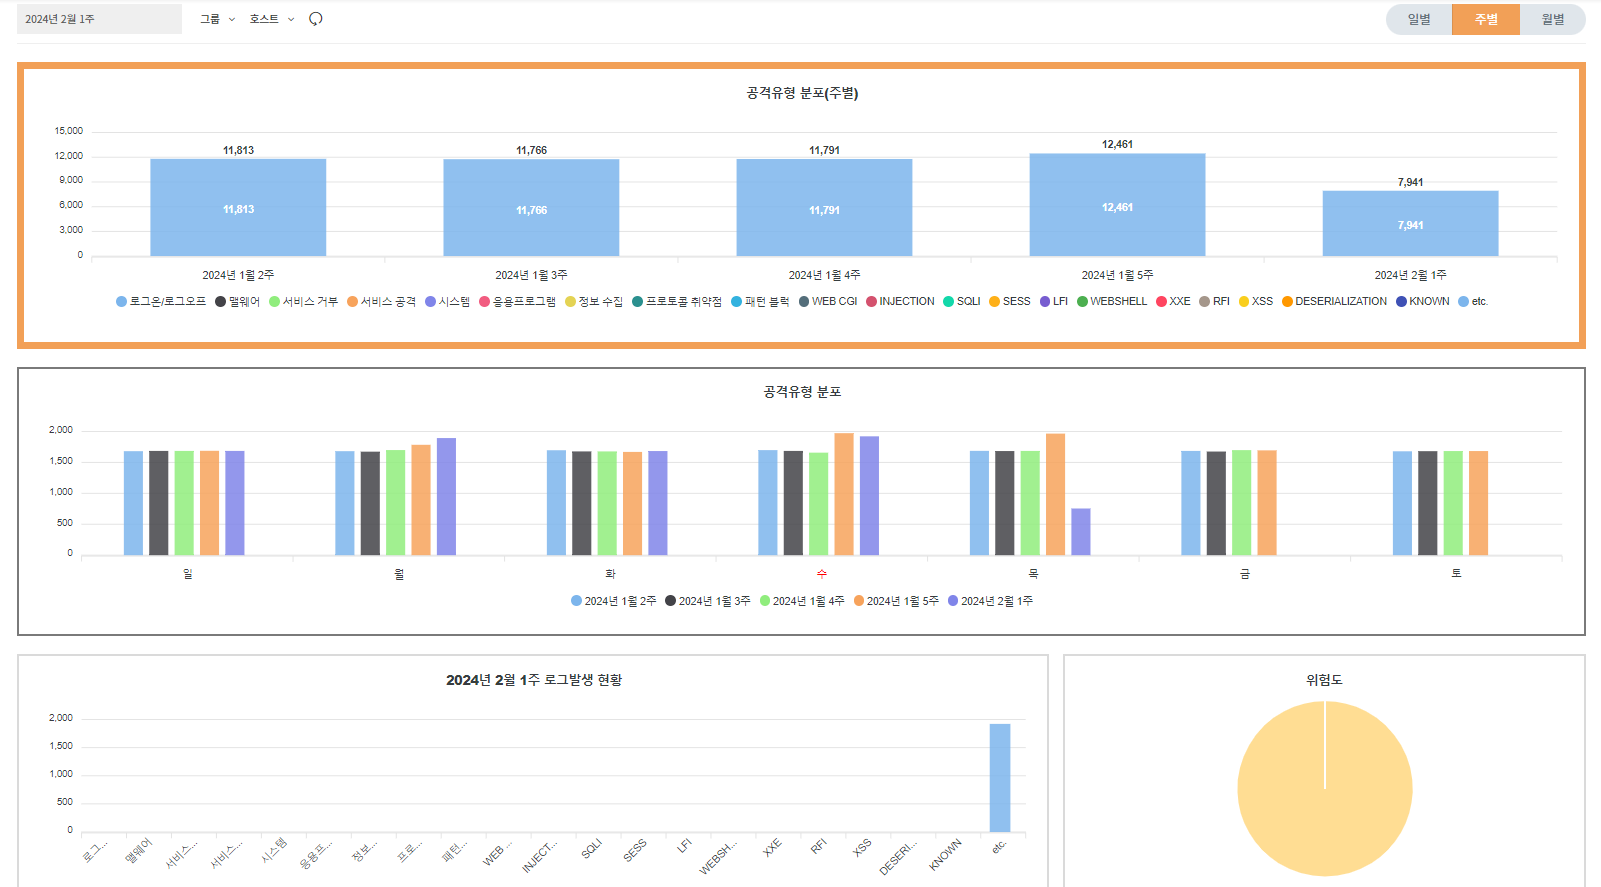
Task: Click the SQLI legend dot
Action: point(948,301)
